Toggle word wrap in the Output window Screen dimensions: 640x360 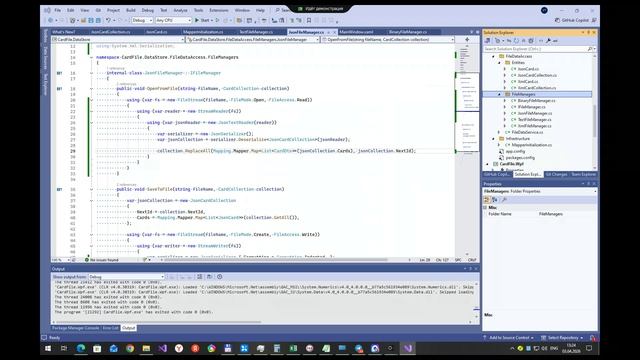coord(209,277)
